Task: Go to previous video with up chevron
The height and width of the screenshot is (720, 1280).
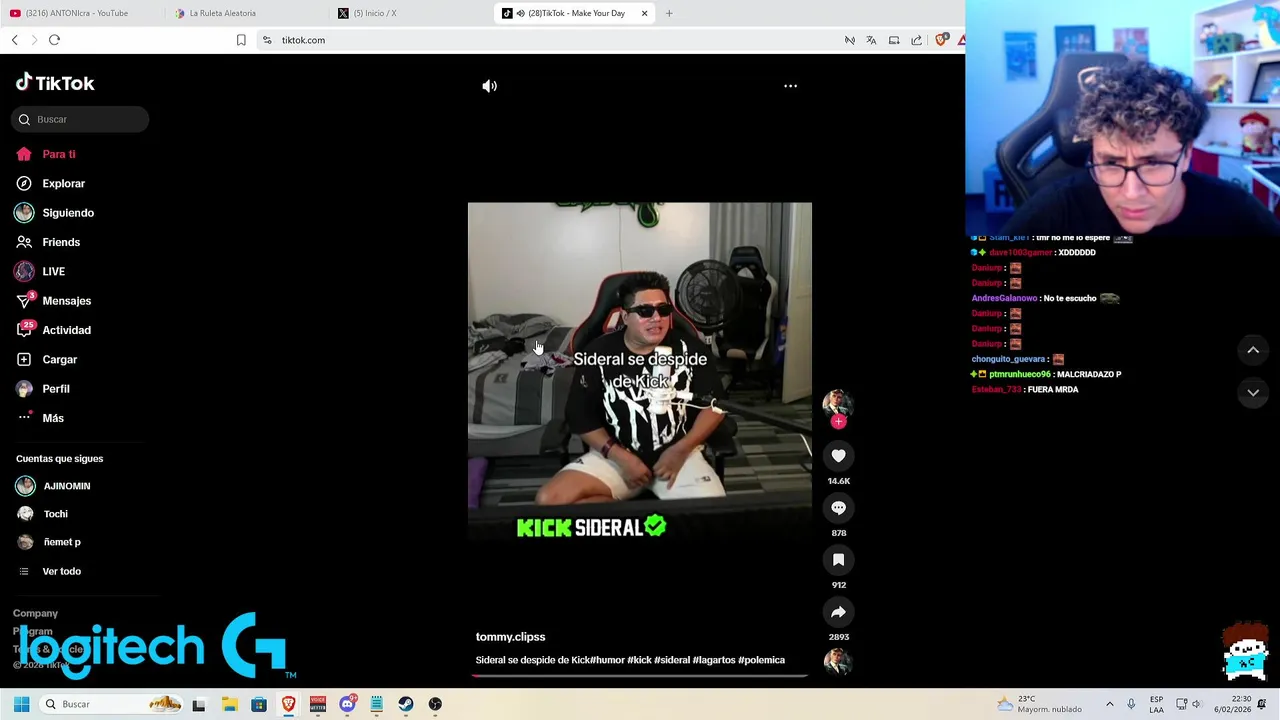Action: [x=1253, y=350]
